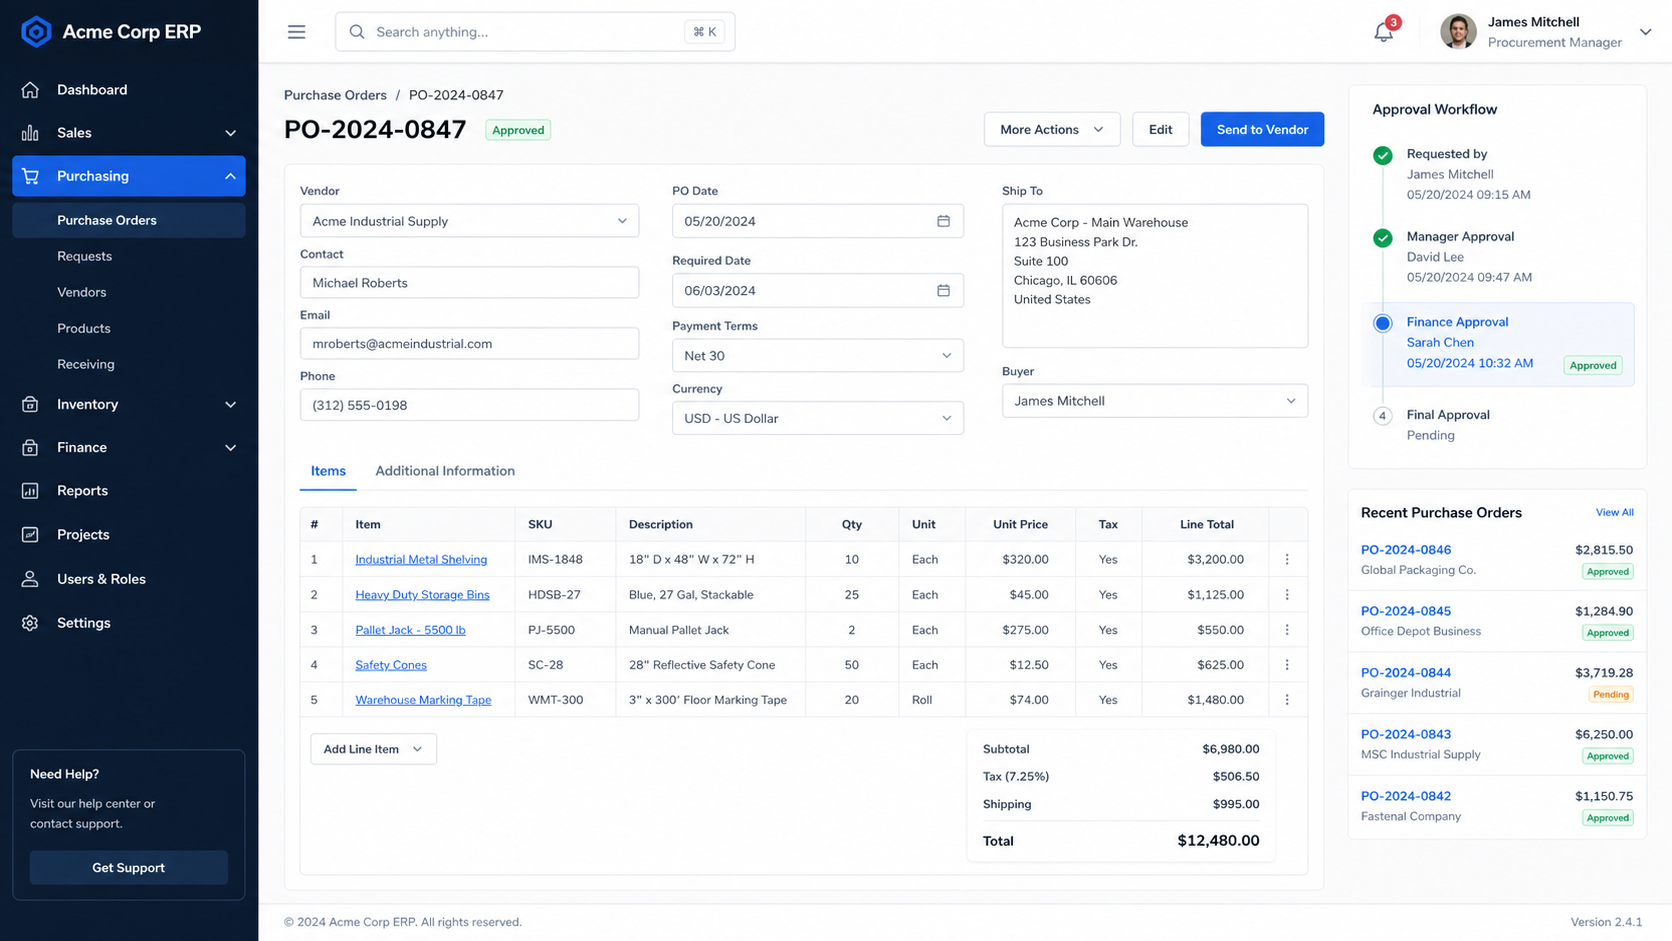Click the Manager Approval green check icon
Image resolution: width=1672 pixels, height=941 pixels.
[x=1383, y=238]
